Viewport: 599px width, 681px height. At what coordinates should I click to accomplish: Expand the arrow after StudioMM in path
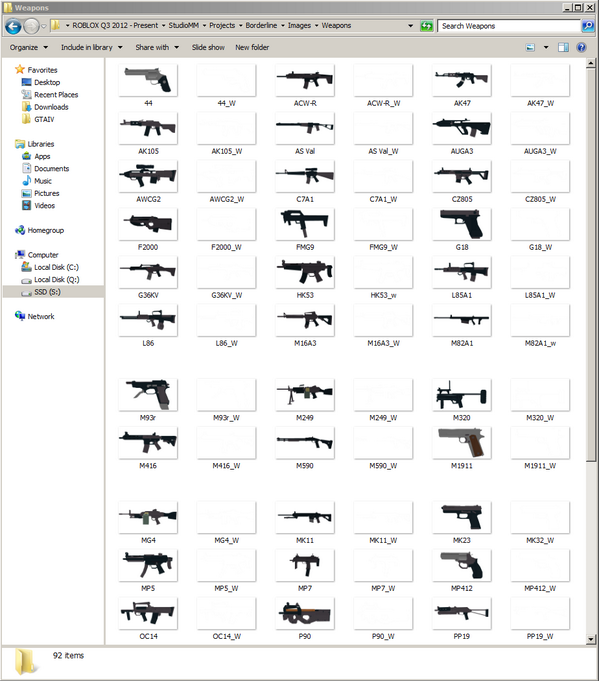tap(204, 26)
